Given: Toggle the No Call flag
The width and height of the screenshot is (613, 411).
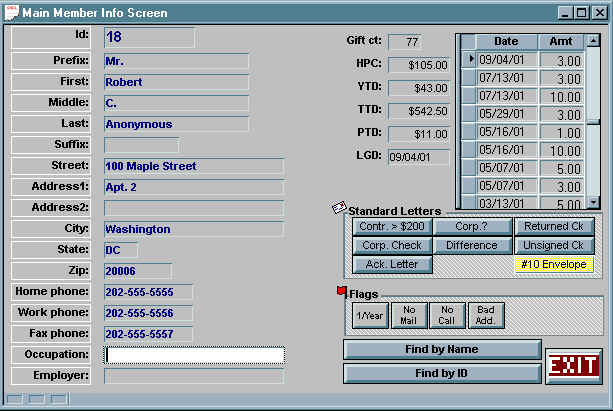Looking at the screenshot, I should point(447,315).
